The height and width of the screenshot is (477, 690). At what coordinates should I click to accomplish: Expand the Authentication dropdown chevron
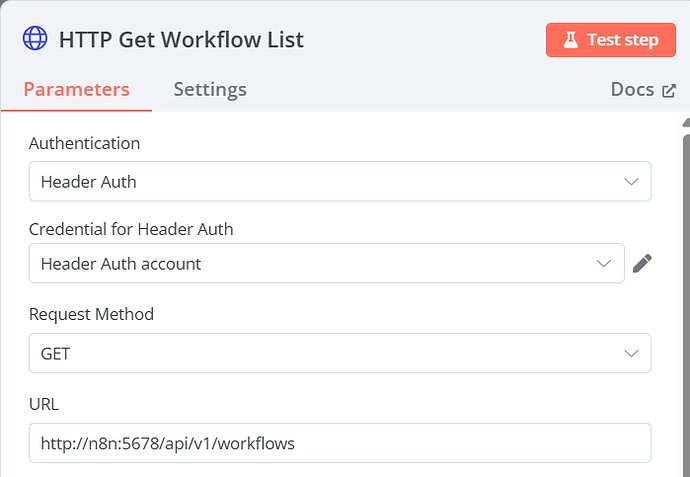click(x=631, y=182)
